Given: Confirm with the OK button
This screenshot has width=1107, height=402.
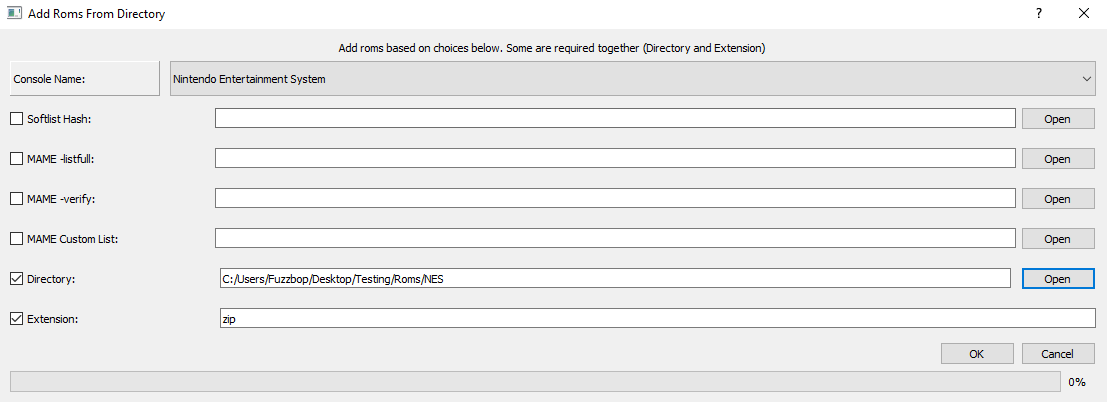Looking at the screenshot, I should (976, 354).
